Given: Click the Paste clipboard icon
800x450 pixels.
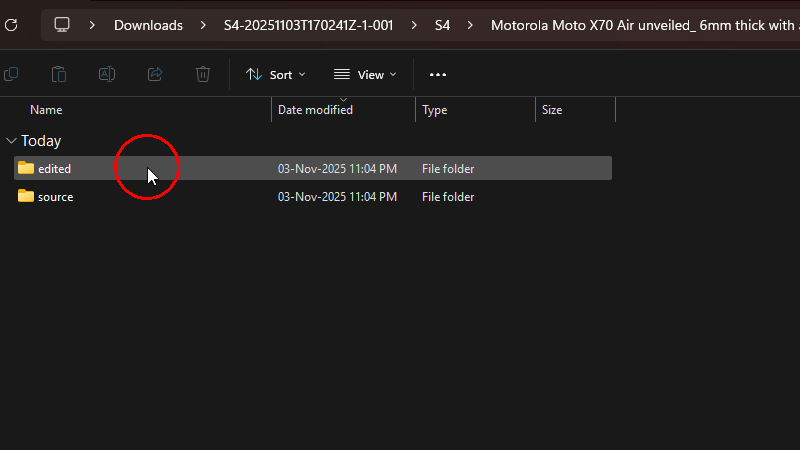Looking at the screenshot, I should pos(59,74).
